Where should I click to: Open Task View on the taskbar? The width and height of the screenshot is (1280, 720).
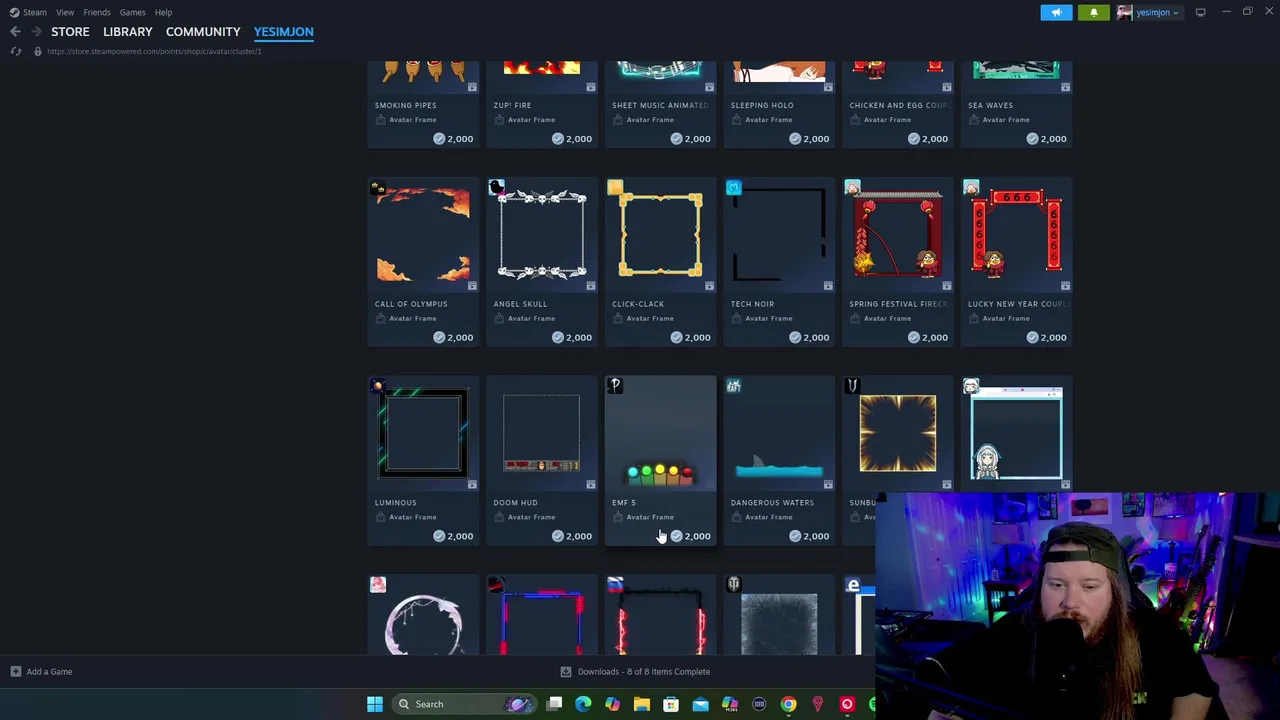554,704
